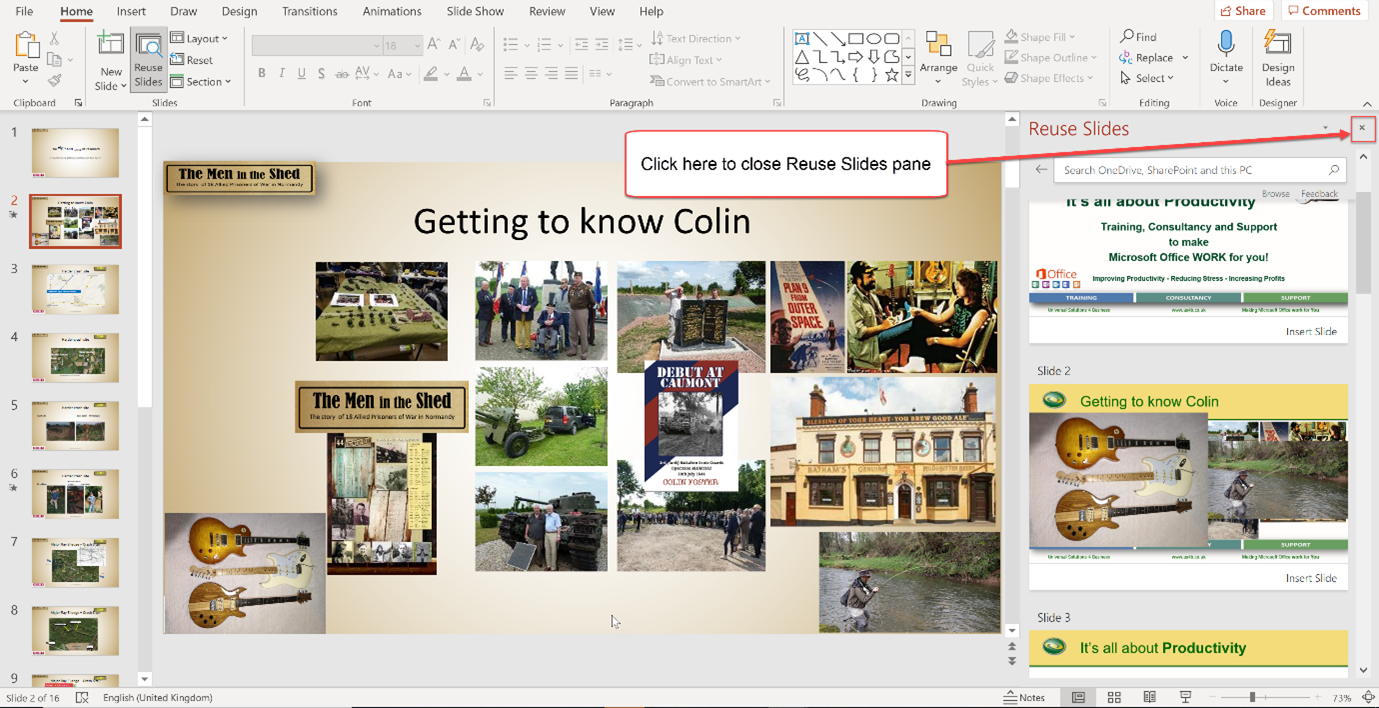Toggle Underline formatting
The width and height of the screenshot is (1379, 708).
pyautogui.click(x=301, y=73)
